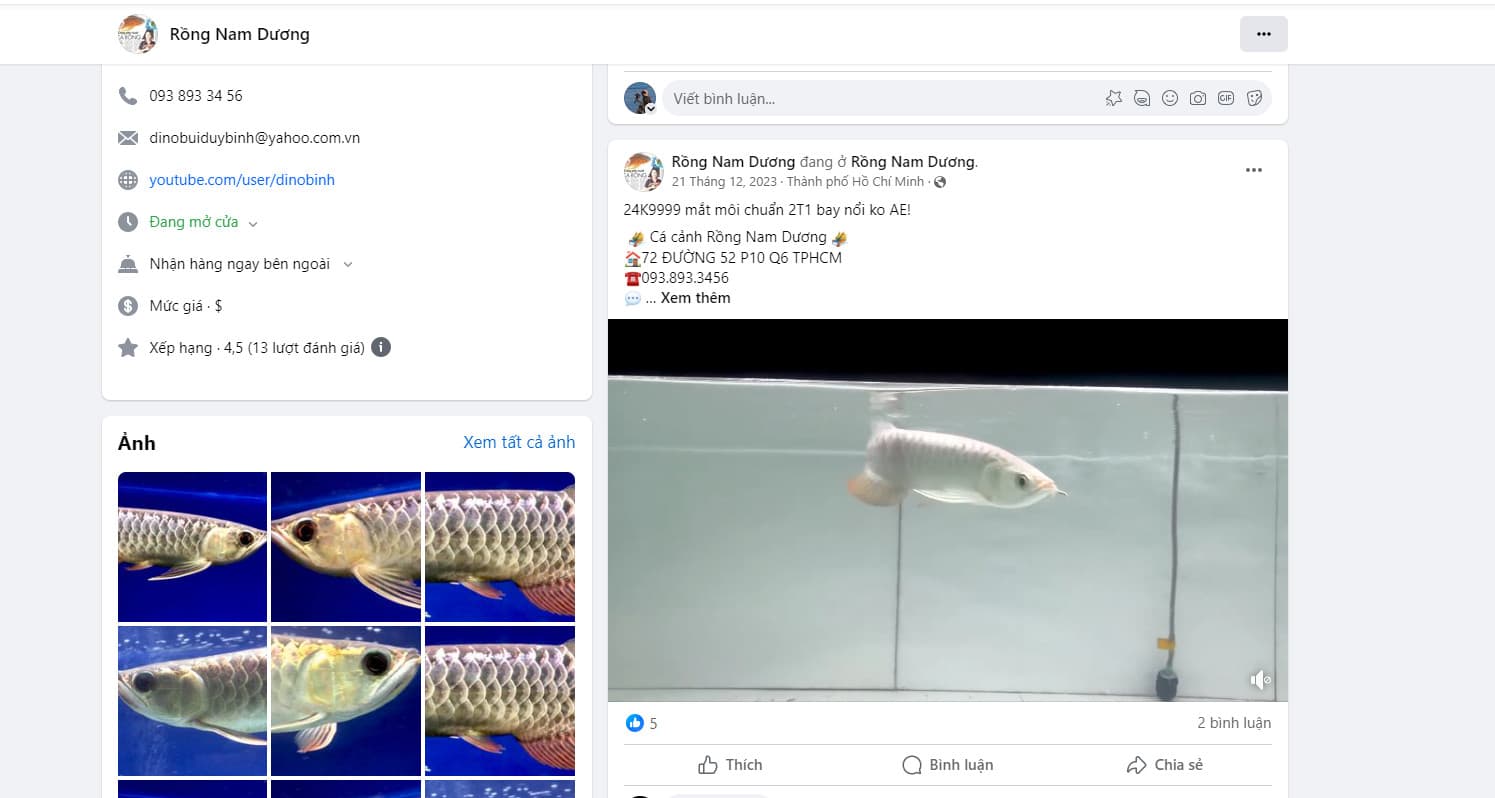Screen dimensions: 1495x798
Task: Click Bình luận to comment on post
Action: pyautogui.click(x=947, y=765)
